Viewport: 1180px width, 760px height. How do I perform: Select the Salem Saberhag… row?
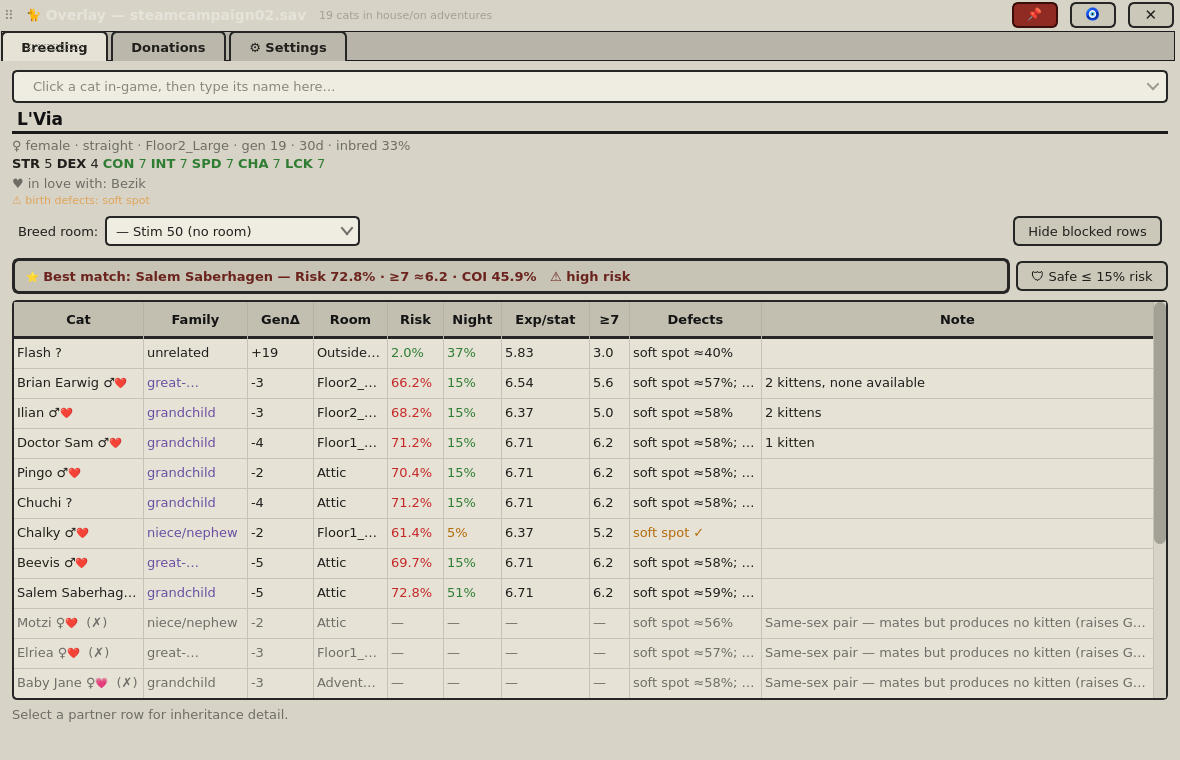(583, 593)
